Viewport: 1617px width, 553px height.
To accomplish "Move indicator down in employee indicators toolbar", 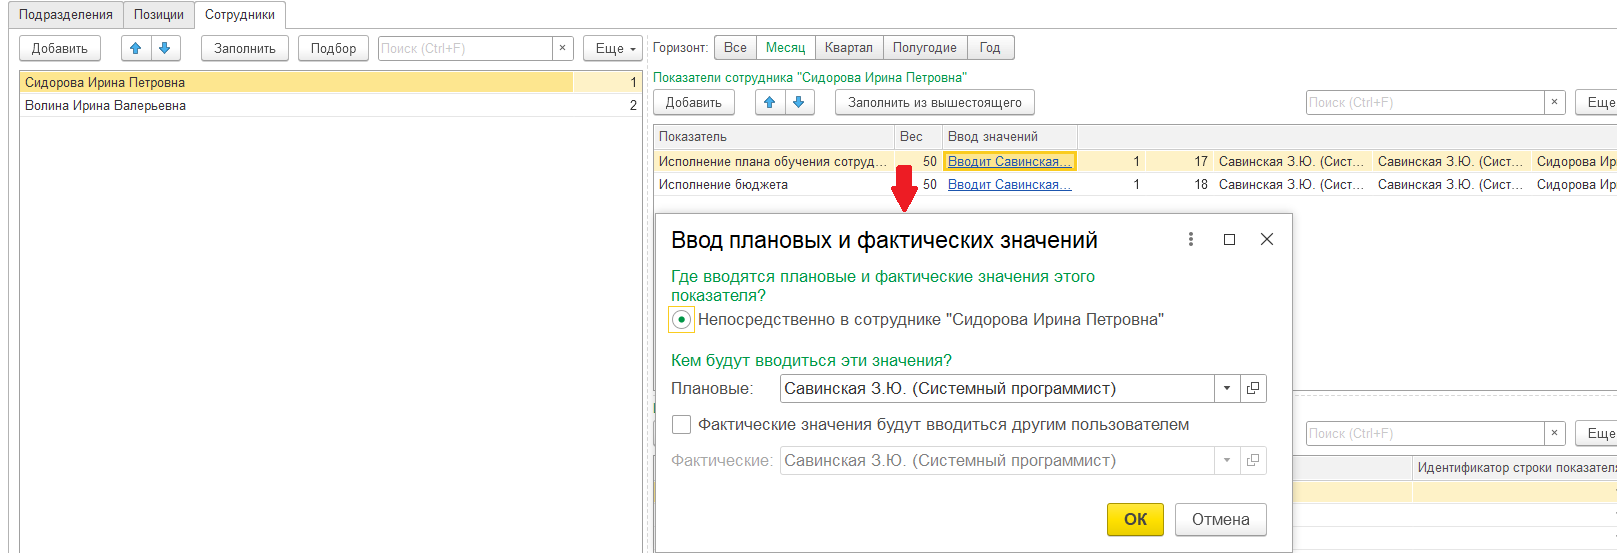I will (798, 102).
